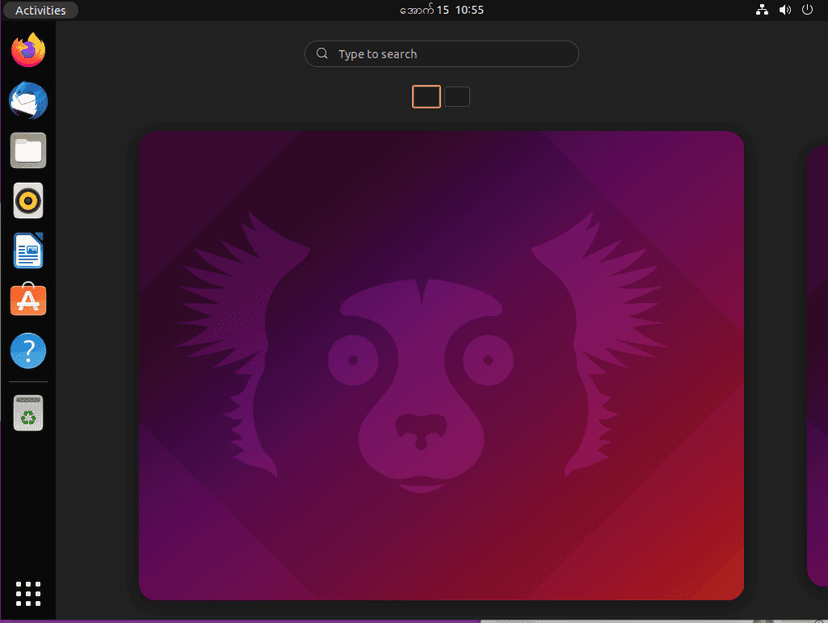828x623 pixels.
Task: Select the first workspace thumbnail indicator
Action: [x=426, y=97]
